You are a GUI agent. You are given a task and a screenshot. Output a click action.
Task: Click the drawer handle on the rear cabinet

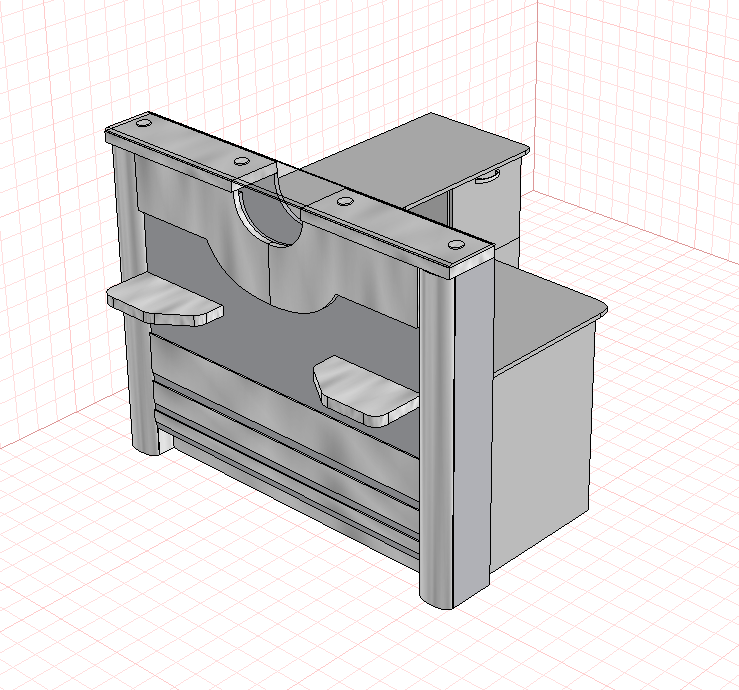click(x=487, y=178)
